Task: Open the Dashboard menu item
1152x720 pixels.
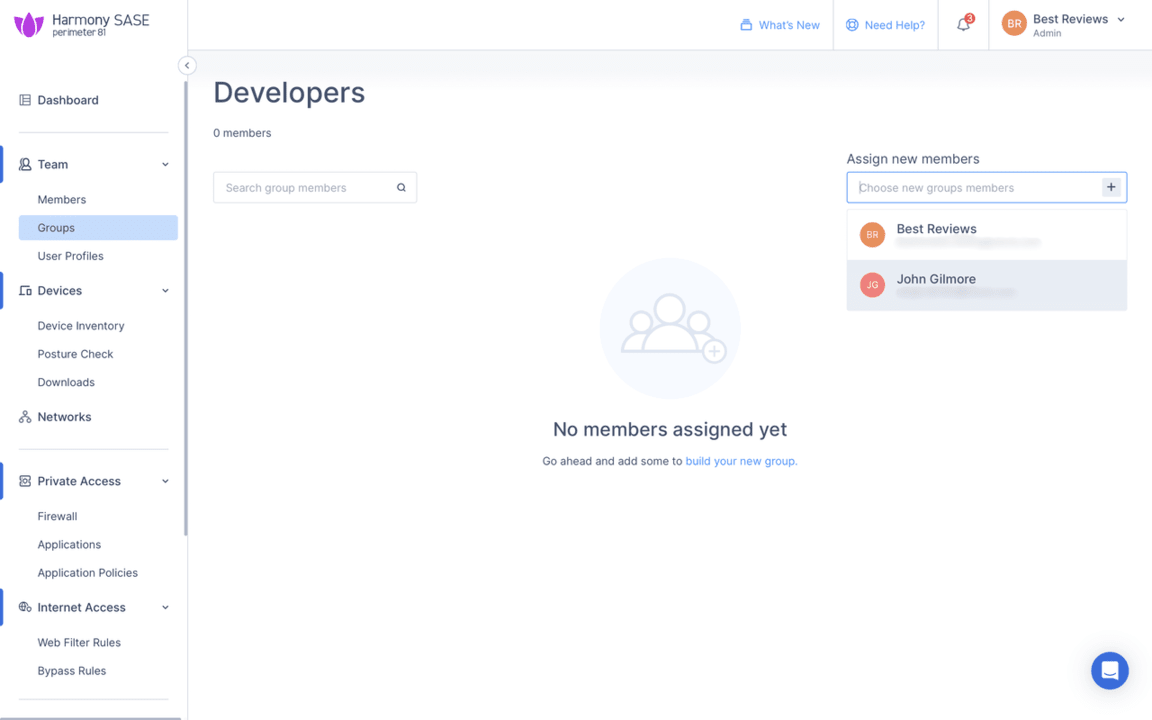Action: tap(68, 100)
